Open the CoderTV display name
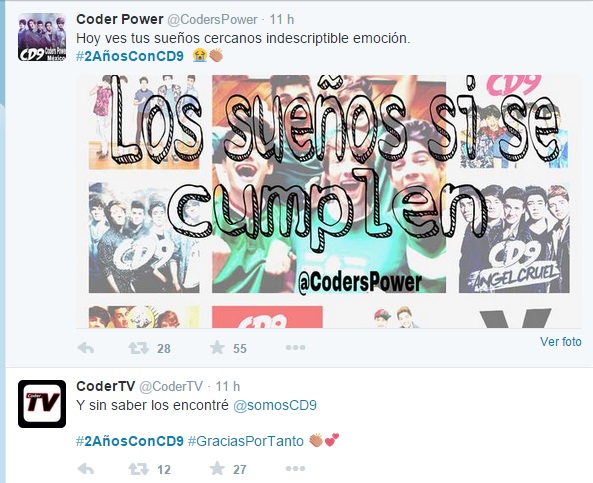This screenshot has width=593, height=483. [x=106, y=386]
